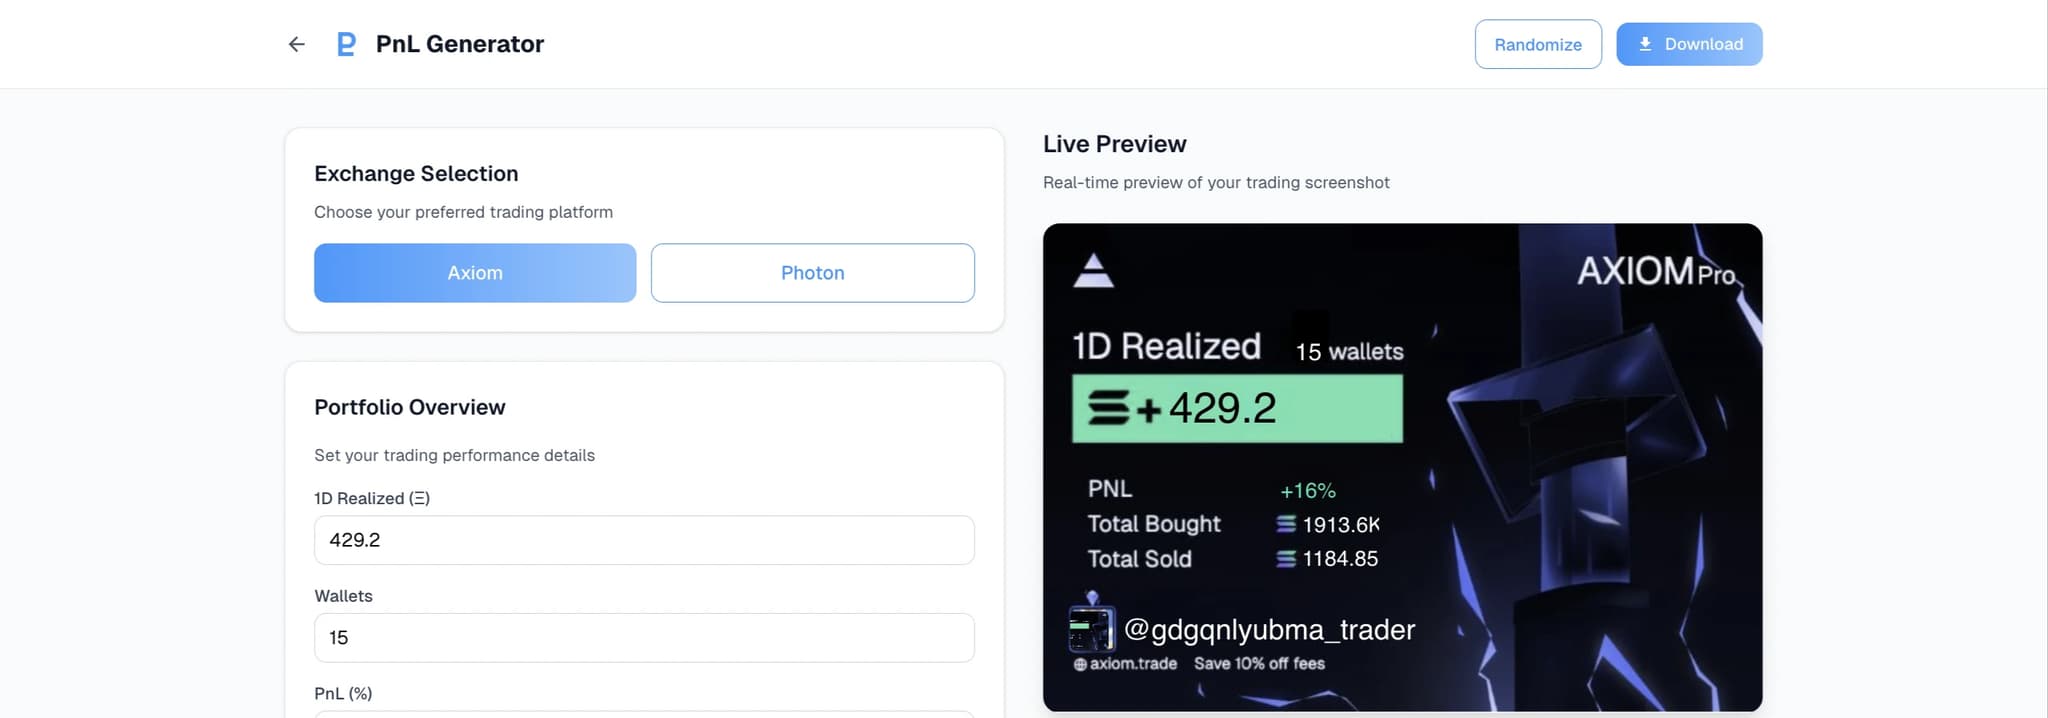This screenshot has height=718, width=2048.
Task: Click the axiom.trade globe icon
Action: click(1079, 664)
